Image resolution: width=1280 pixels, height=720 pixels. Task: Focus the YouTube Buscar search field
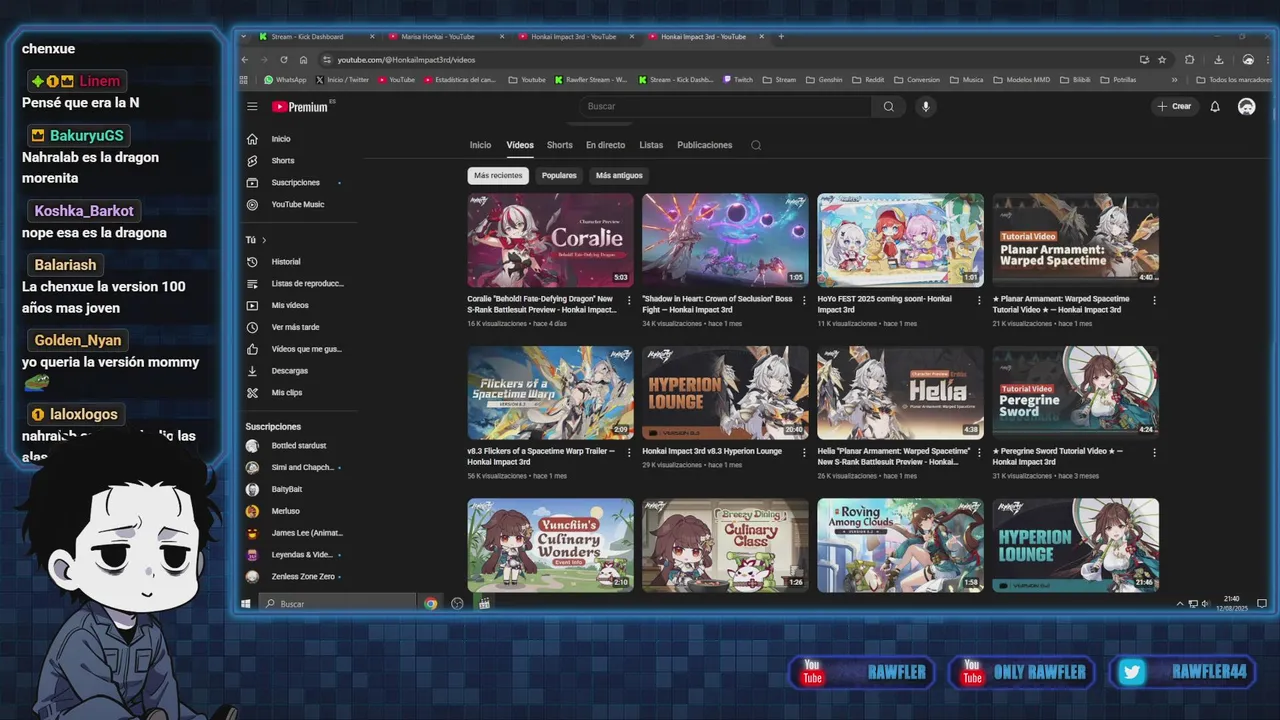click(x=726, y=106)
